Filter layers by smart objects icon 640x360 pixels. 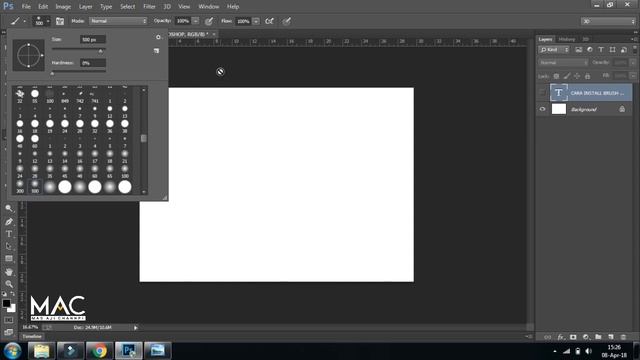[623, 50]
